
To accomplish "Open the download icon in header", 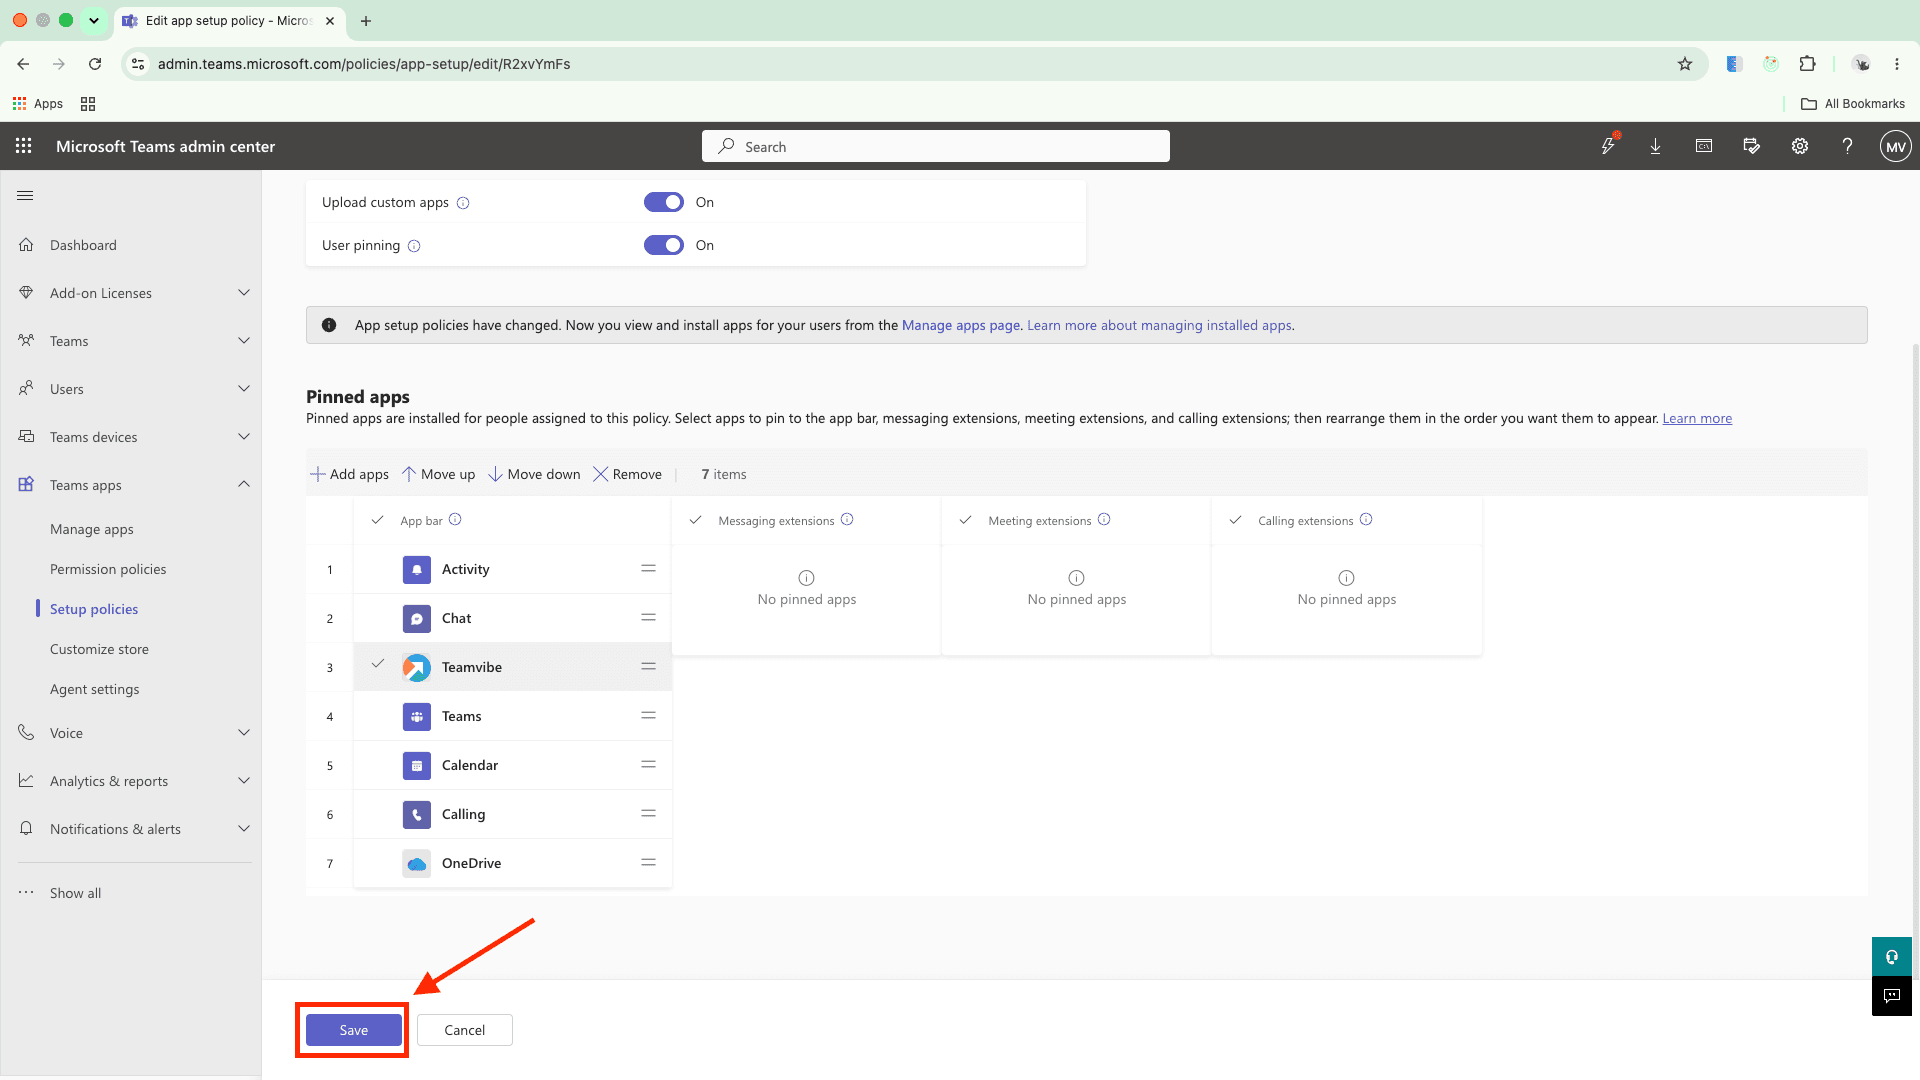I will click(1656, 146).
